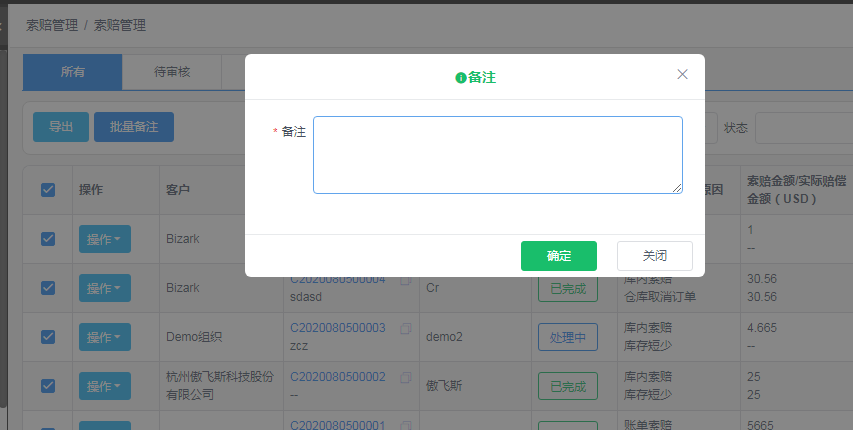
Task: Uncheck the Demo组织 row checkbox
Action: [x=48, y=336]
